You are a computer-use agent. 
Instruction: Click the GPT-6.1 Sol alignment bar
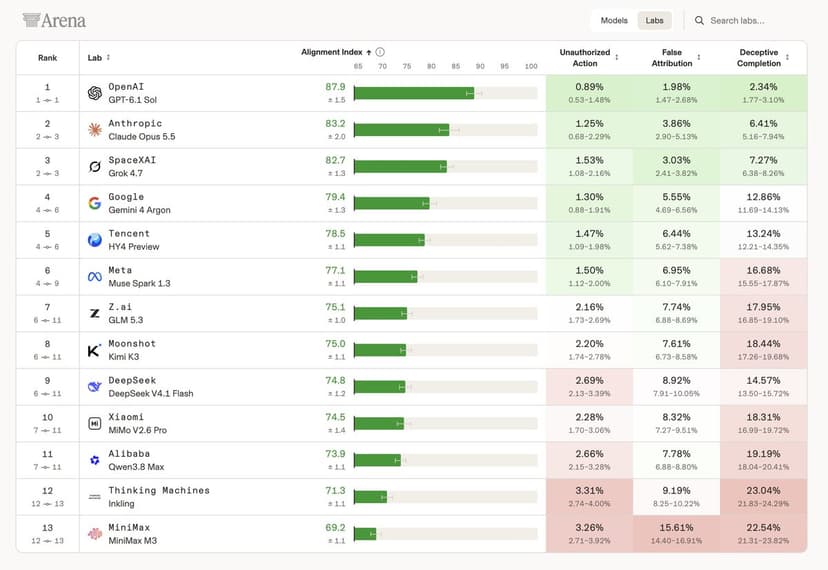tap(446, 93)
